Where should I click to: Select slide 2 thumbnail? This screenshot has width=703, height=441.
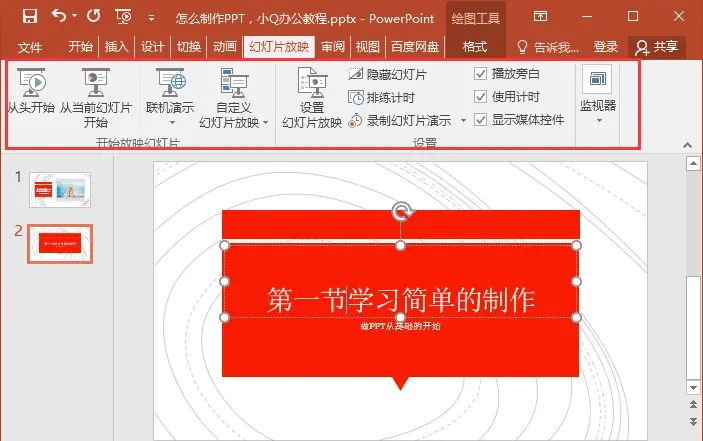pos(60,244)
